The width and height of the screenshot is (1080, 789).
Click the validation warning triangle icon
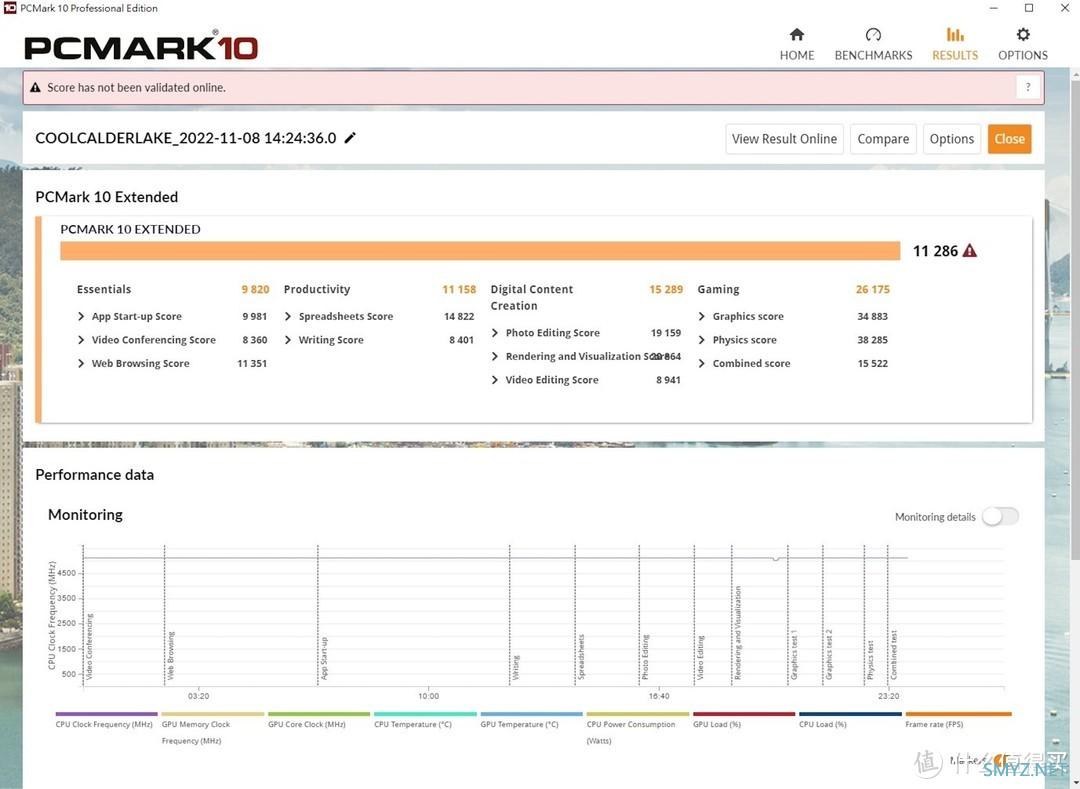tap(35, 87)
